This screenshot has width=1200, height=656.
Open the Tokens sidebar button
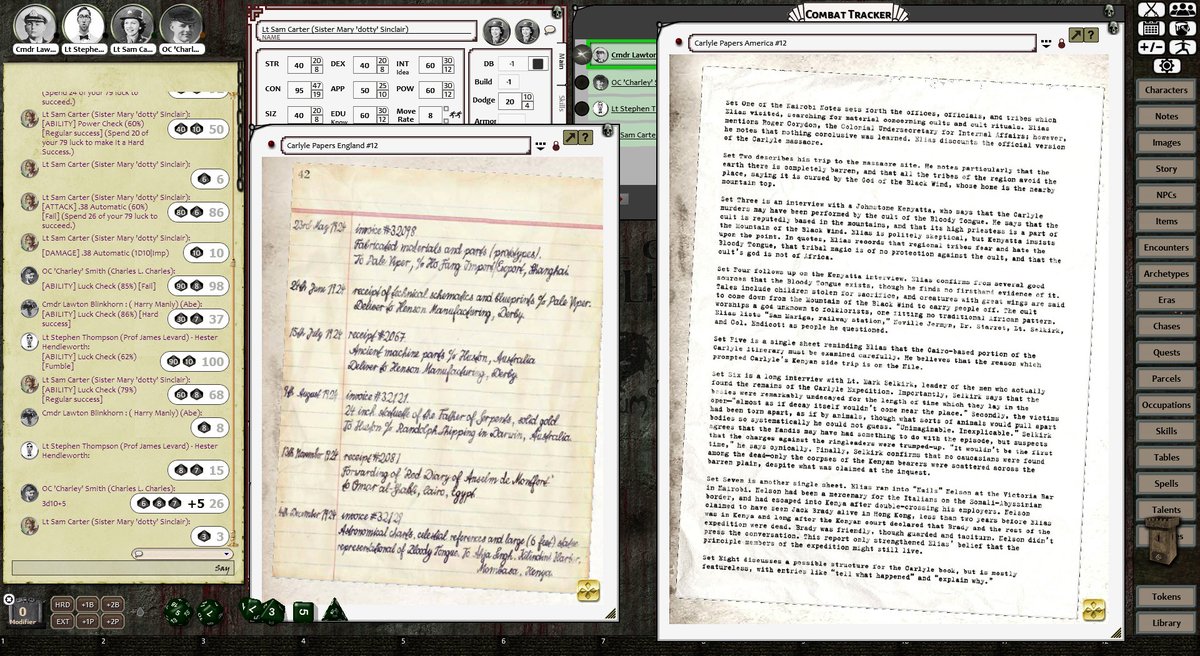pos(1166,596)
